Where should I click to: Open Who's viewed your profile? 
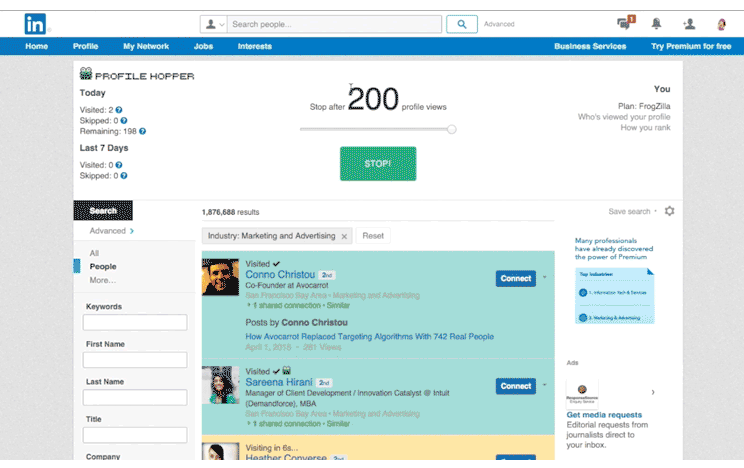point(624,117)
